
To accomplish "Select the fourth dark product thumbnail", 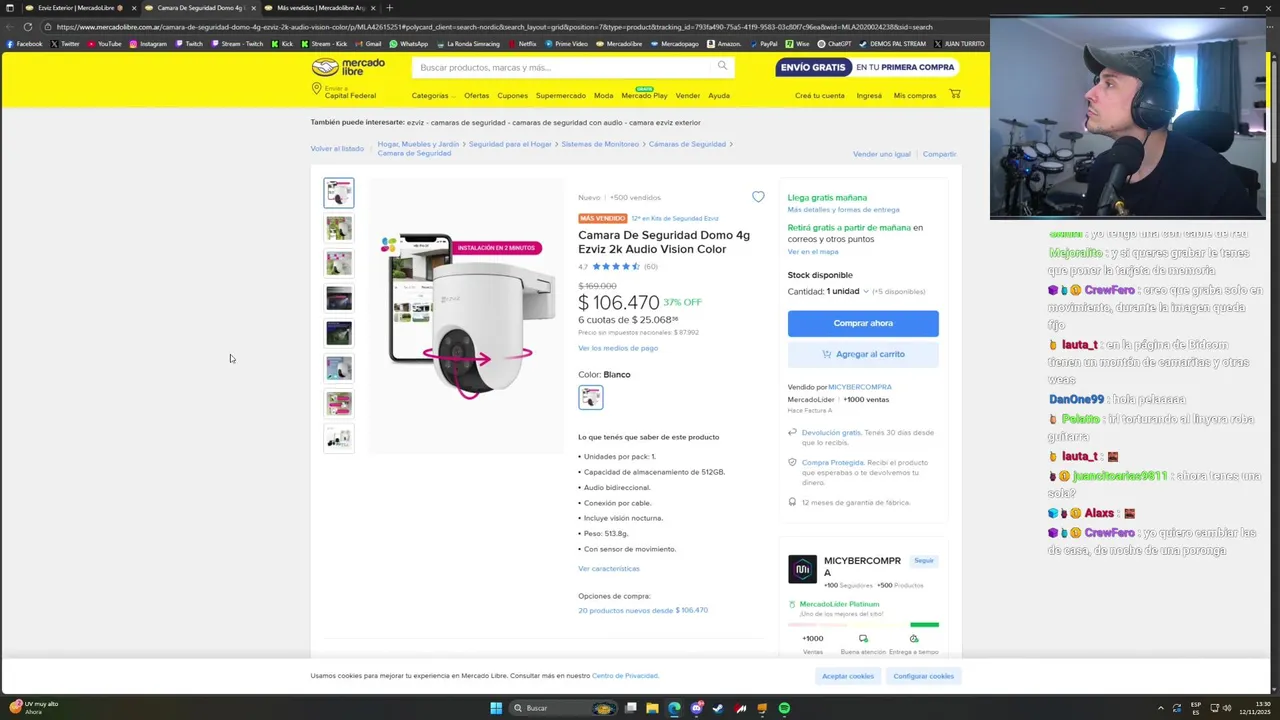I will coord(339,298).
